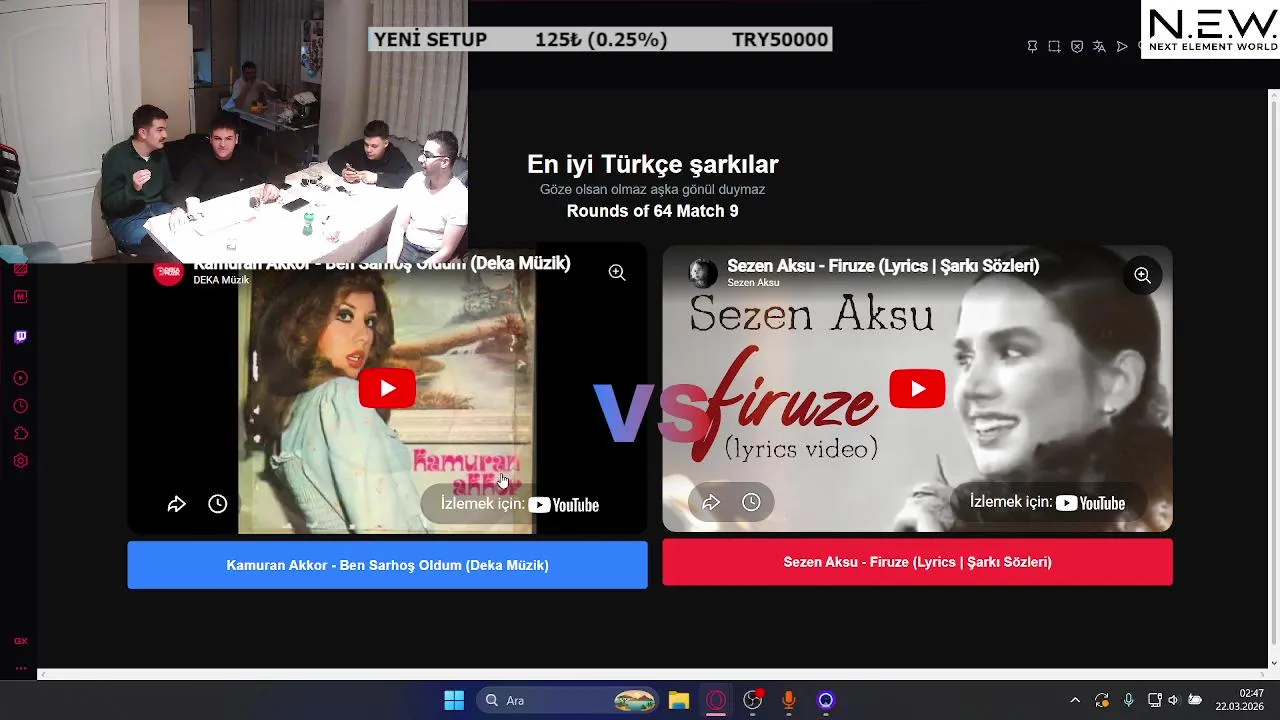Click the translate page icon
The image size is (1280, 720).
click(x=1099, y=46)
